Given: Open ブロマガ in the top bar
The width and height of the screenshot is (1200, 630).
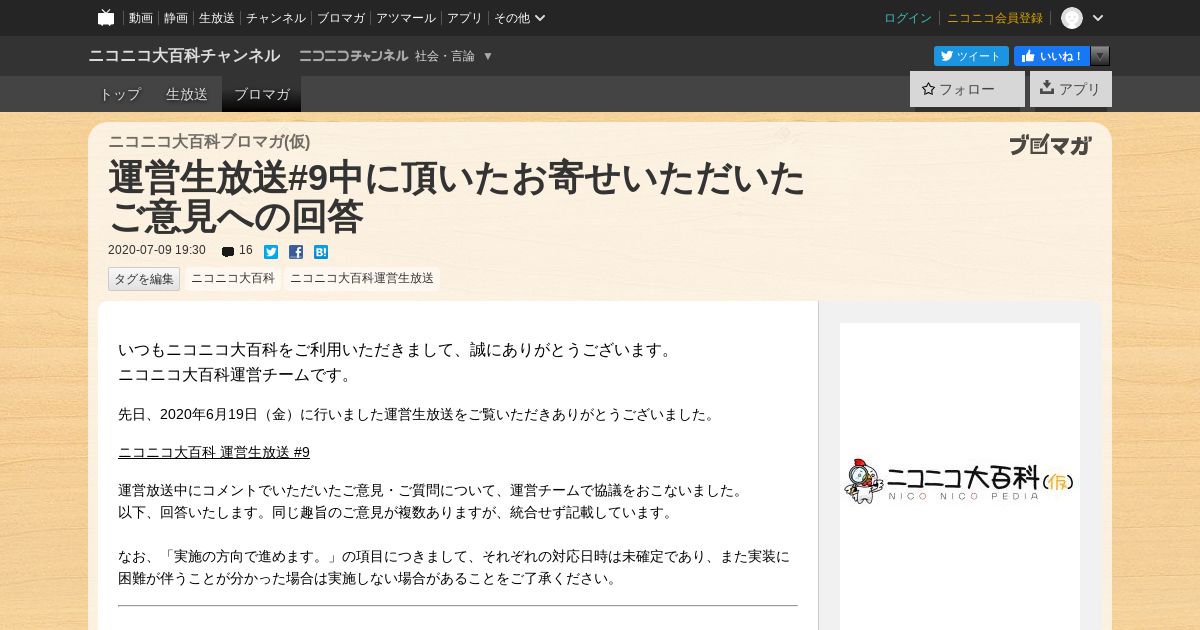Looking at the screenshot, I should coord(341,18).
